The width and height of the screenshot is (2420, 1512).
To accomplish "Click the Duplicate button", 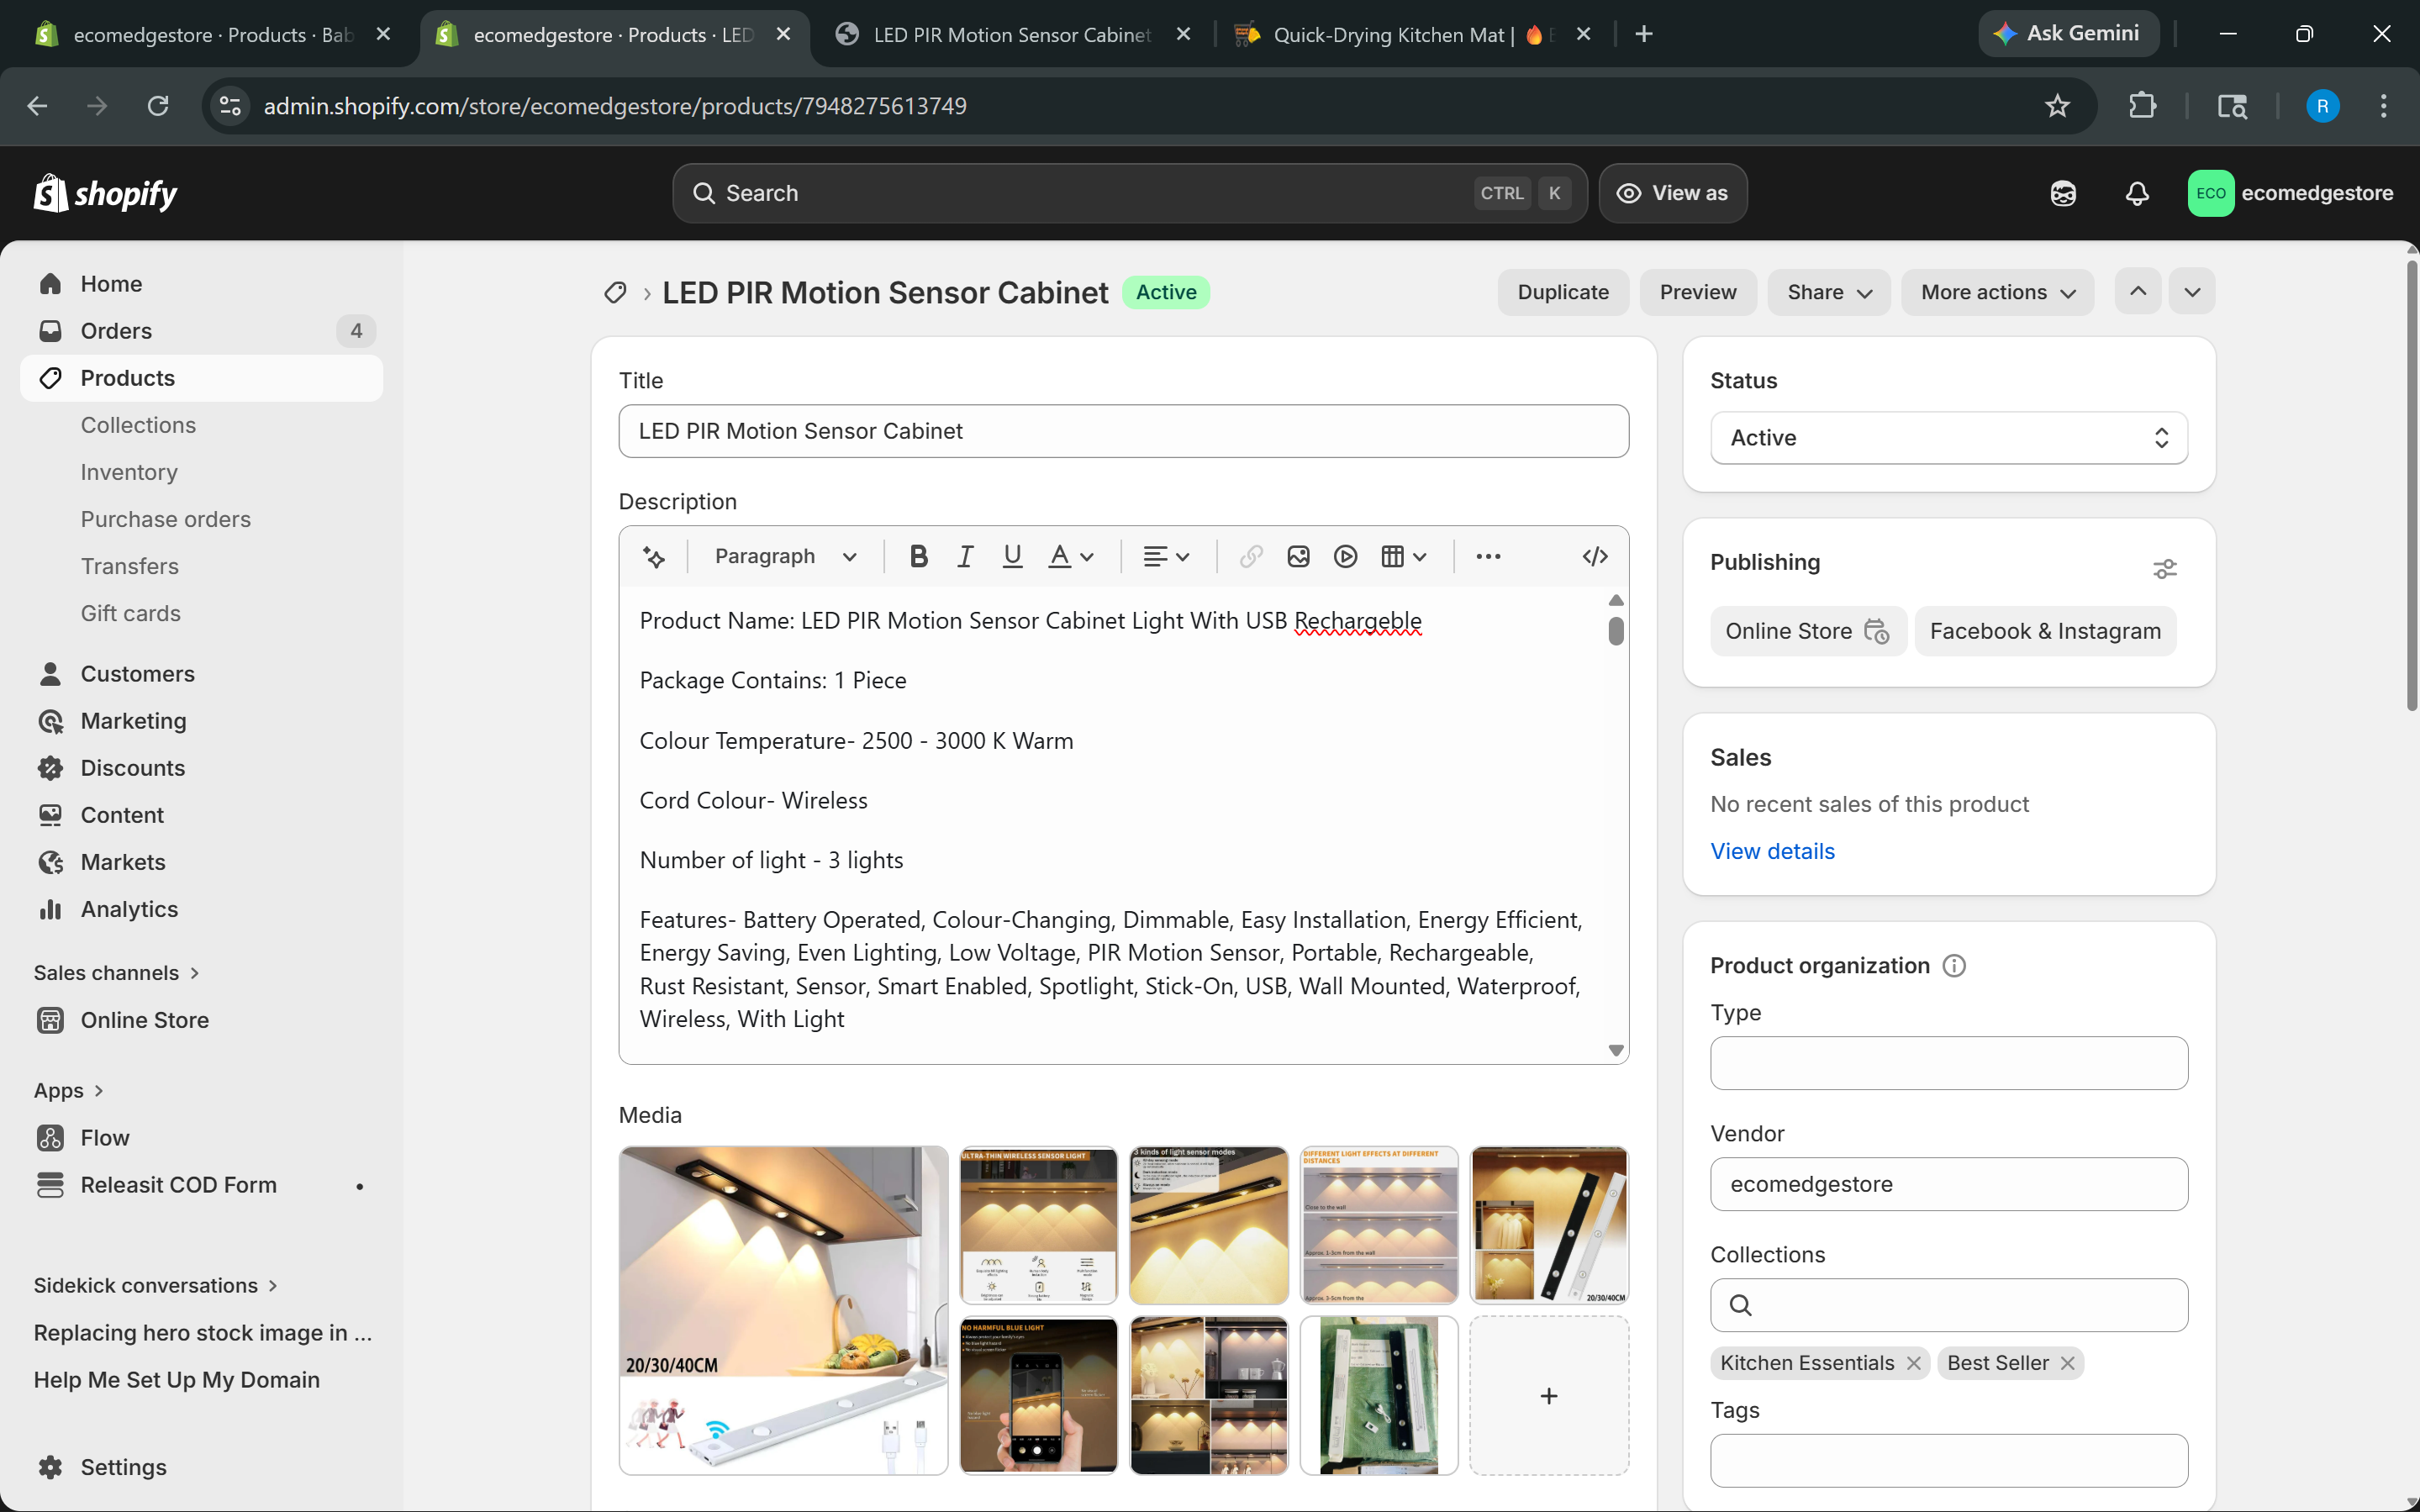I will 1562,292.
